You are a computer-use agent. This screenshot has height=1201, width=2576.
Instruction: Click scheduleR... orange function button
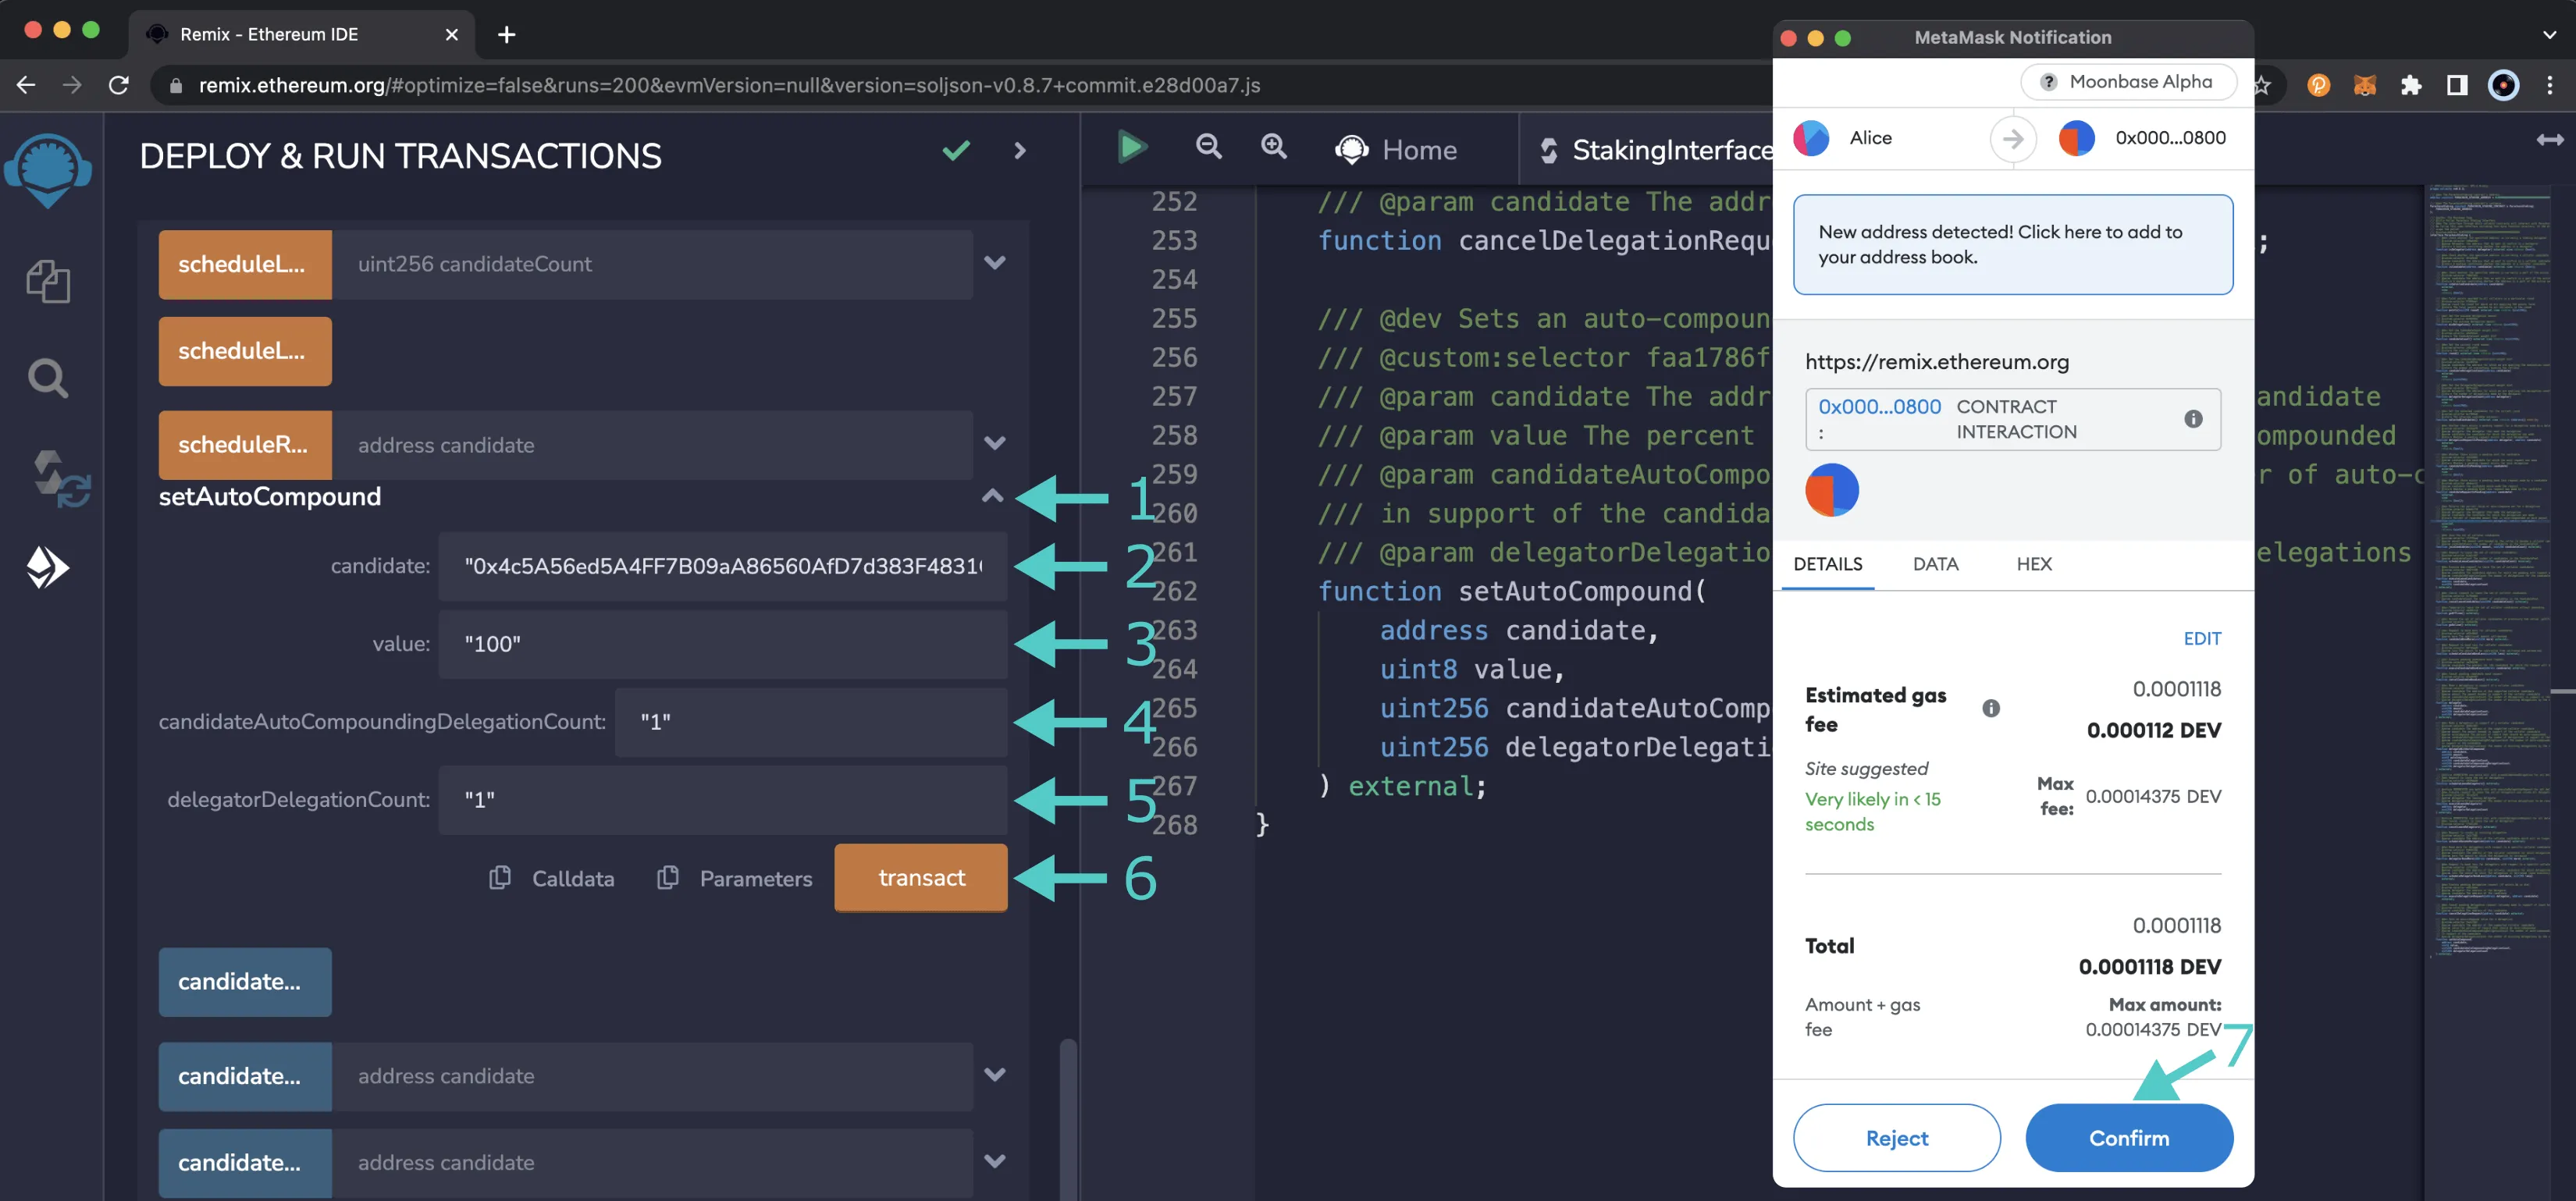point(244,444)
